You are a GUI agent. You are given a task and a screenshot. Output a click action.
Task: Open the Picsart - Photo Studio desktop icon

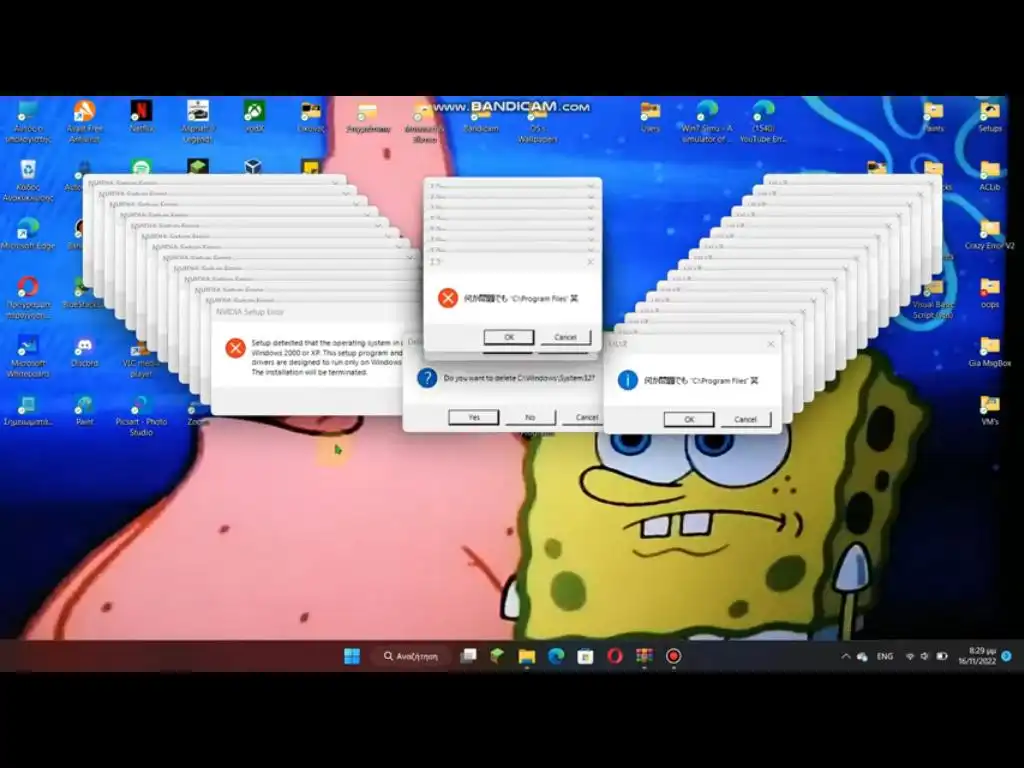(141, 415)
